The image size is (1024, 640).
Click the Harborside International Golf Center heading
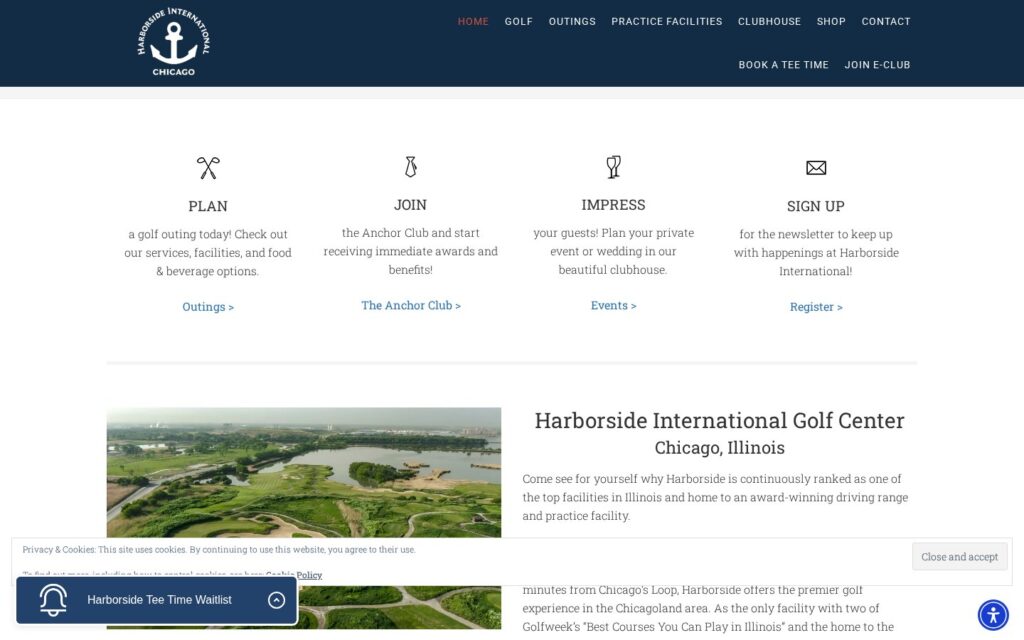point(720,421)
